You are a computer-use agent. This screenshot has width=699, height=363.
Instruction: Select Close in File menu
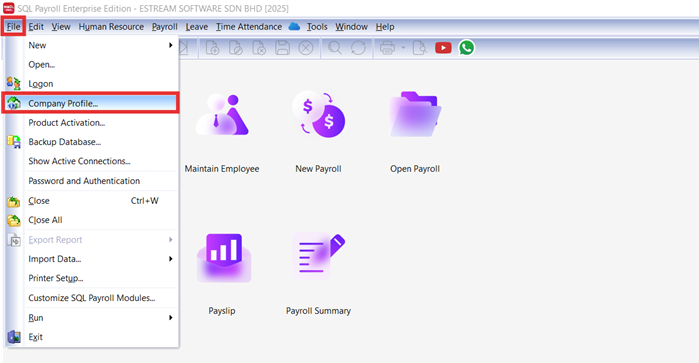click(91, 201)
